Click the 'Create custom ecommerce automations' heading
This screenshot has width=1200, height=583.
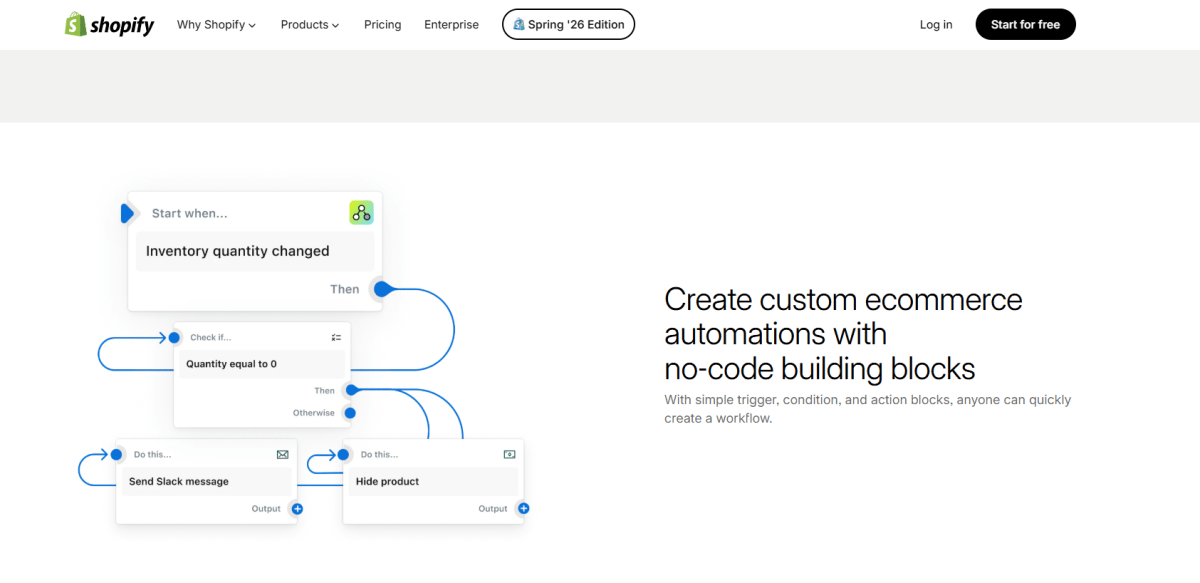pyautogui.click(x=843, y=334)
